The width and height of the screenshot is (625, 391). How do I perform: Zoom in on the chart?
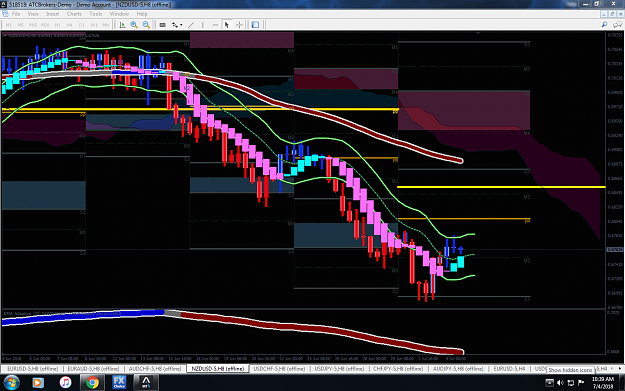134,25
